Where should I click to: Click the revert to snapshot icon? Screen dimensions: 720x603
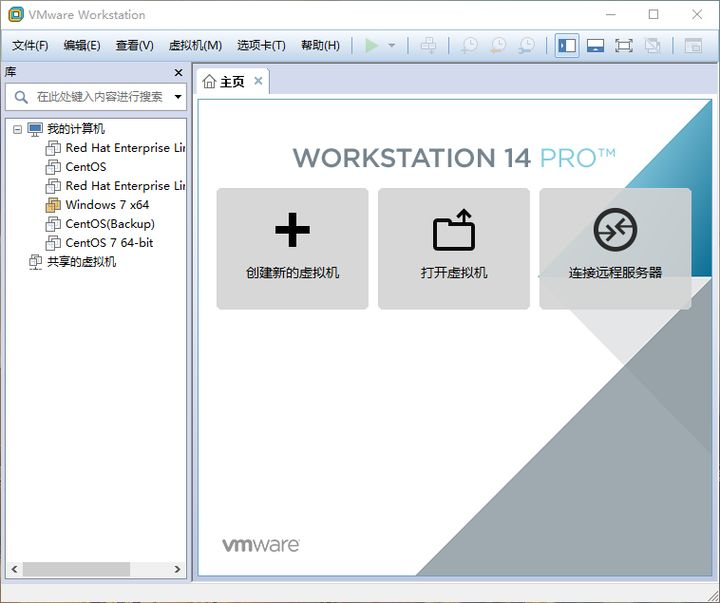tap(498, 45)
